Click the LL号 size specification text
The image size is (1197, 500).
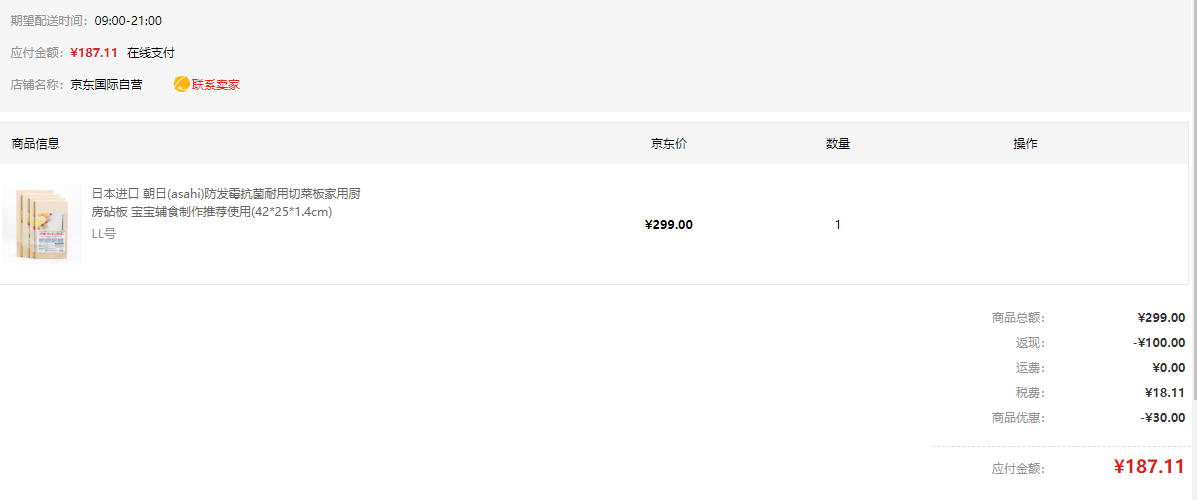point(104,234)
